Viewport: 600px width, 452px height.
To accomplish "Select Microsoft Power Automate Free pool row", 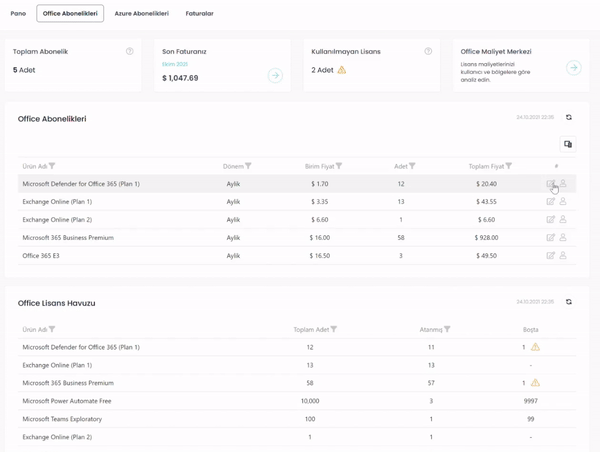I will point(297,401).
